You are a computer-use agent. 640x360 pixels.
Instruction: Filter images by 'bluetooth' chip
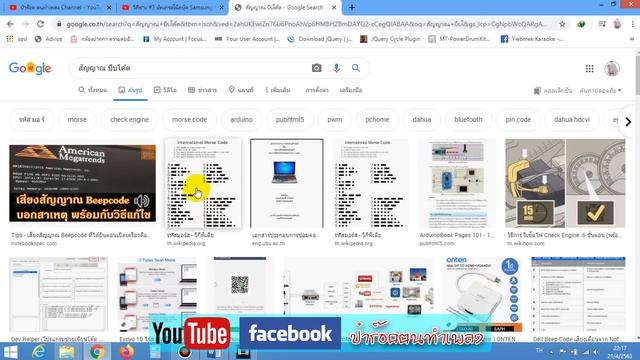pyautogui.click(x=468, y=120)
